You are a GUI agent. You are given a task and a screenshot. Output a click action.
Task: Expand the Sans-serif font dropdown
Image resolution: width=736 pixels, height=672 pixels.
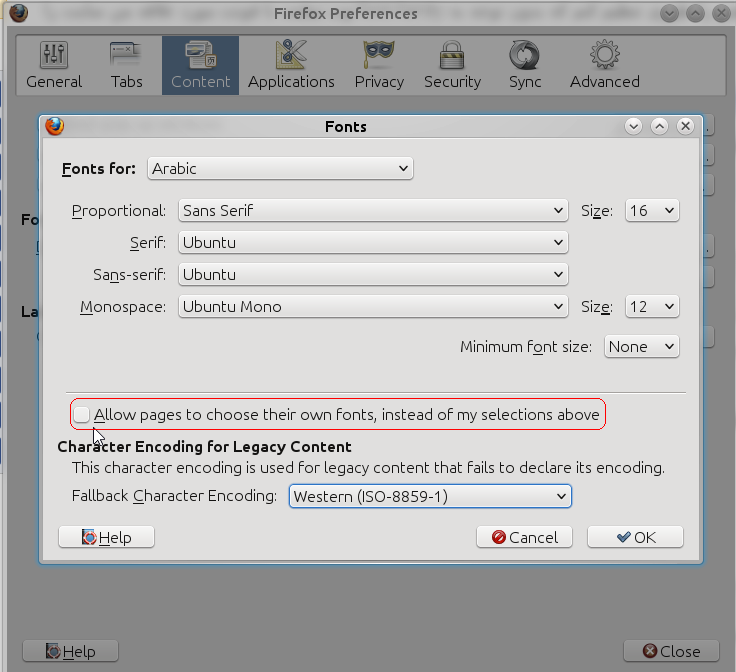[x=373, y=275]
